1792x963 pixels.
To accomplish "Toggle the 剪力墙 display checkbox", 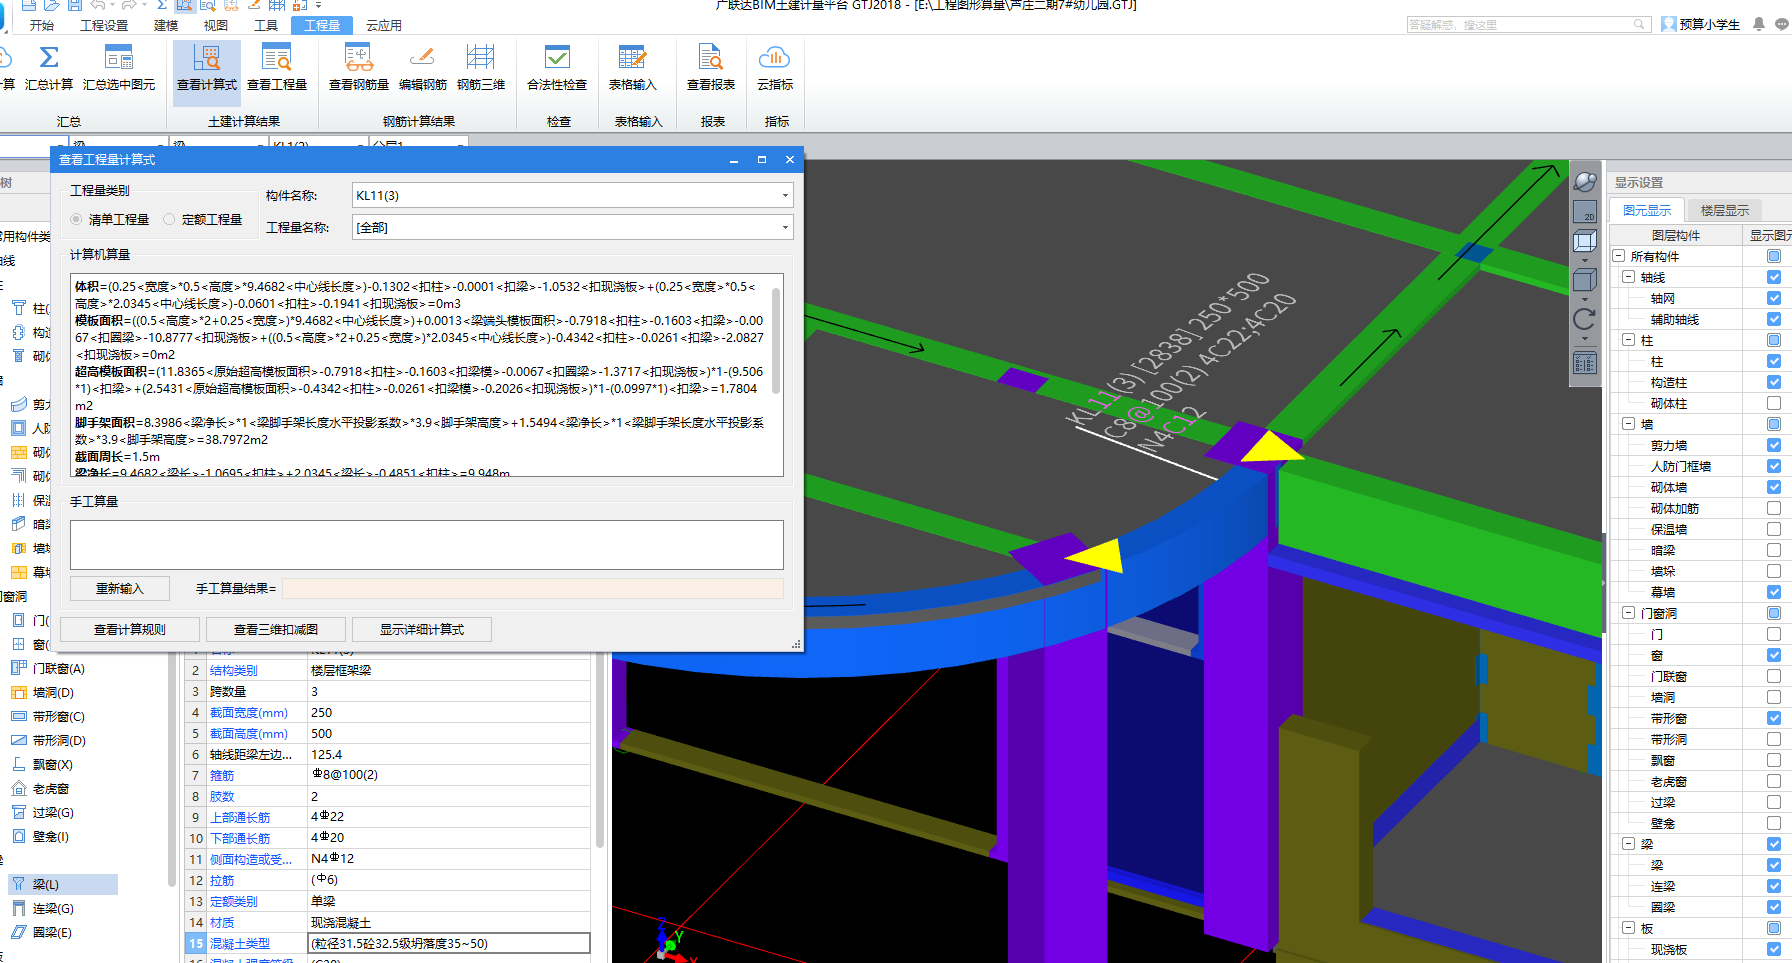I will 1774,445.
